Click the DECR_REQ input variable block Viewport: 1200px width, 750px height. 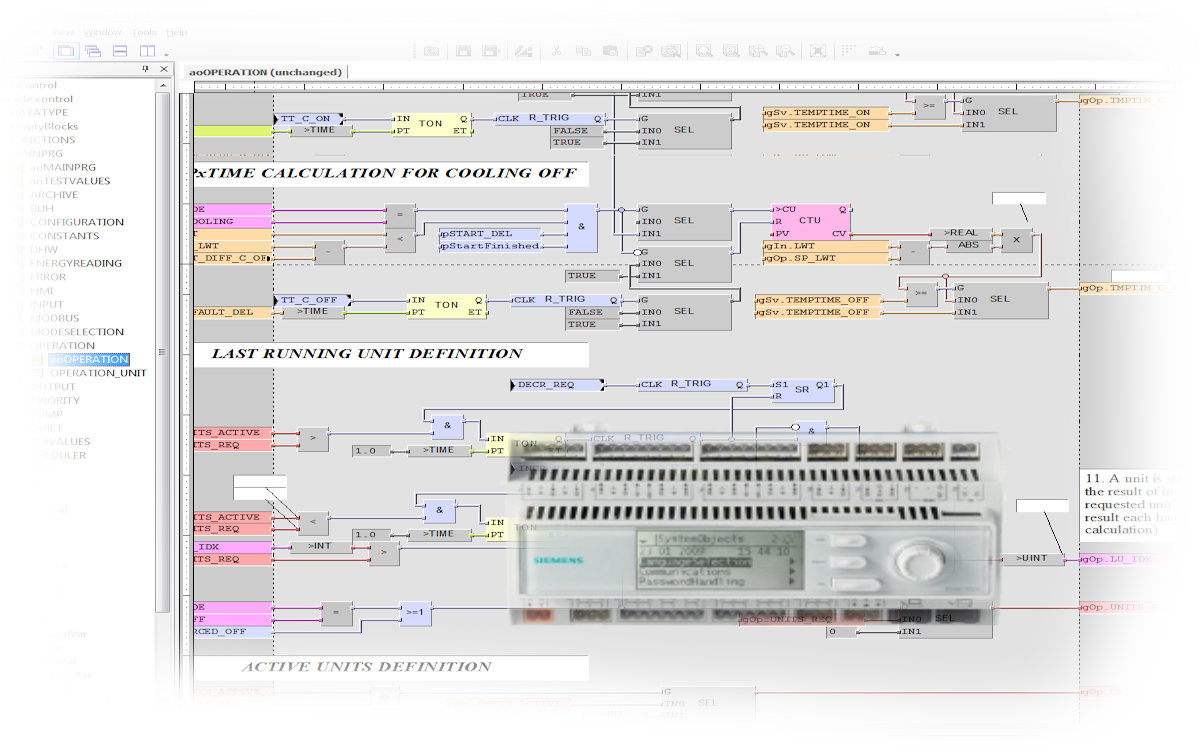click(558, 384)
